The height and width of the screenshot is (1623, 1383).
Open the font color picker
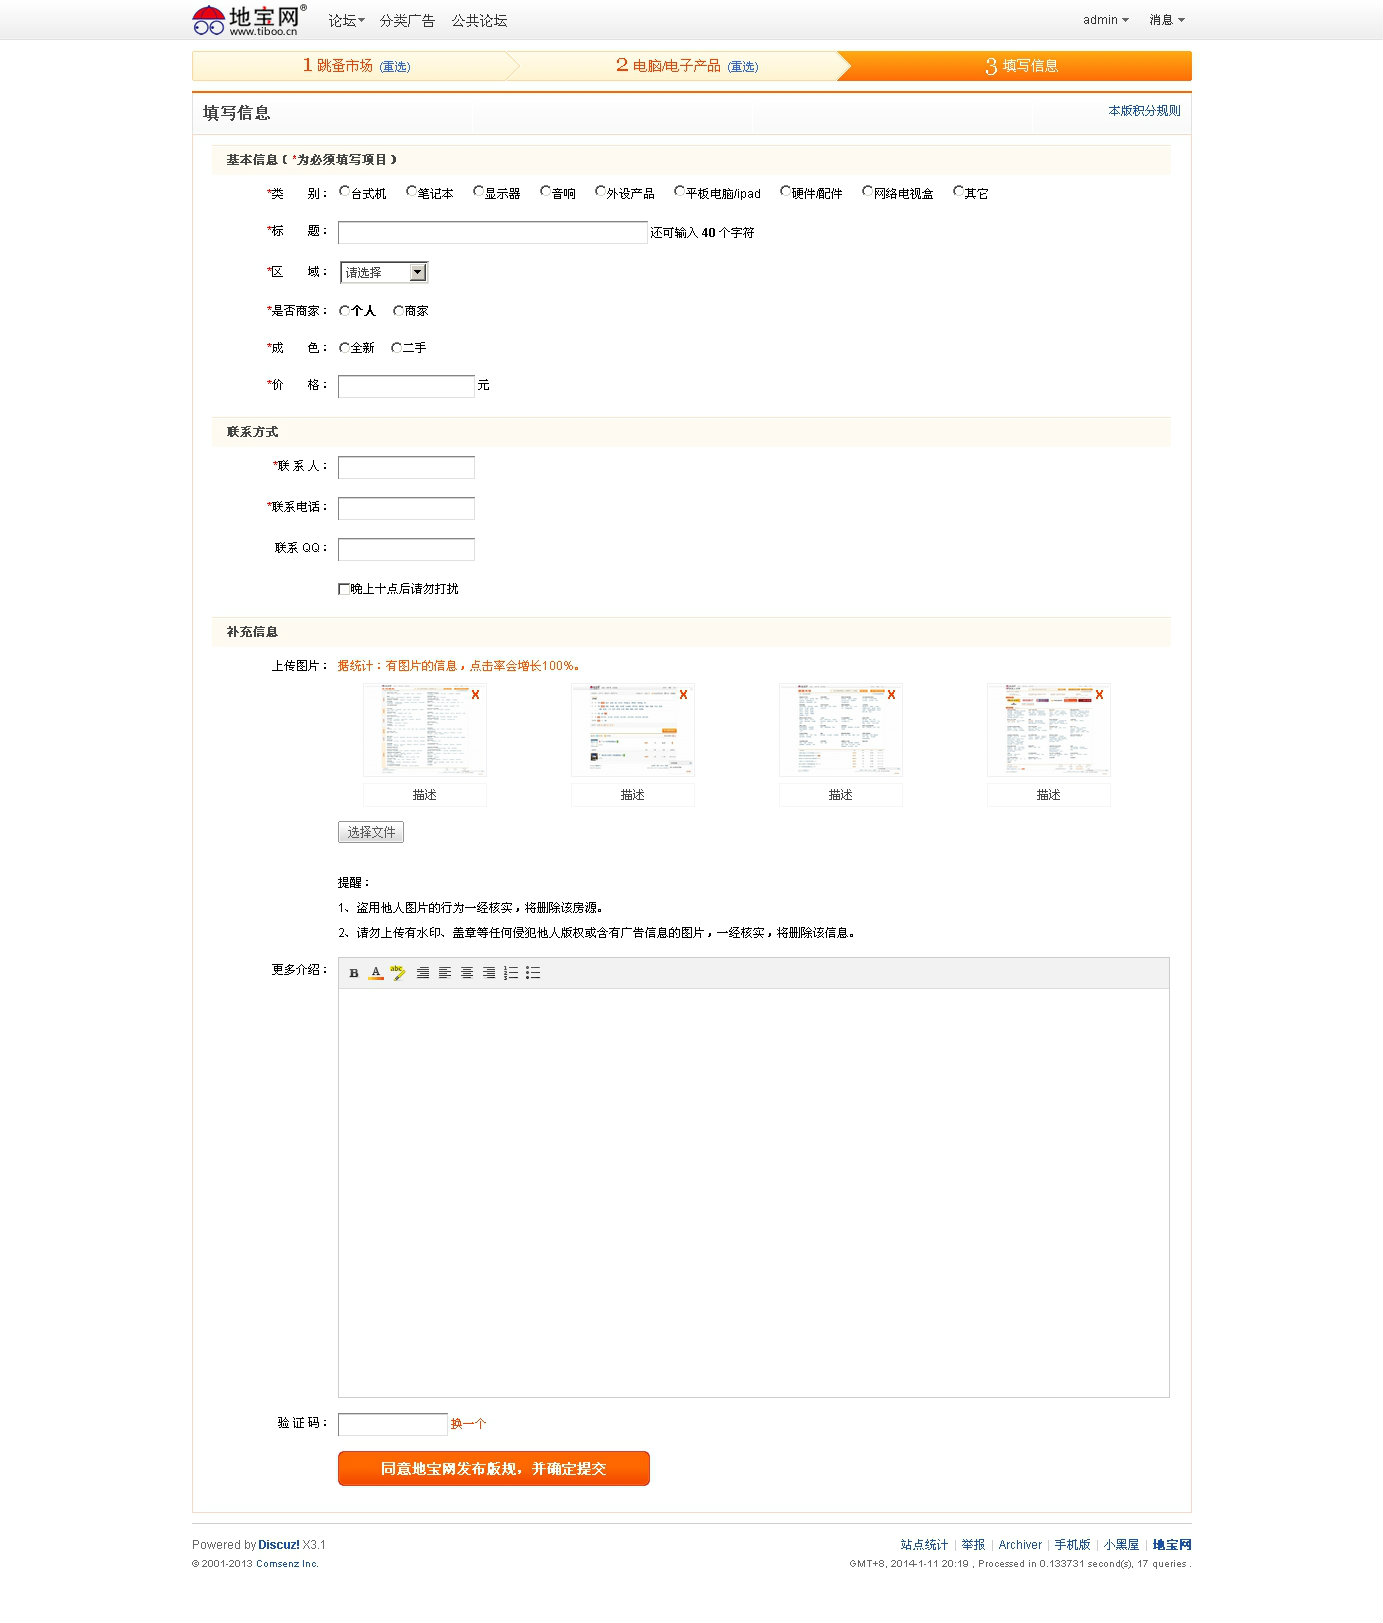(x=376, y=973)
